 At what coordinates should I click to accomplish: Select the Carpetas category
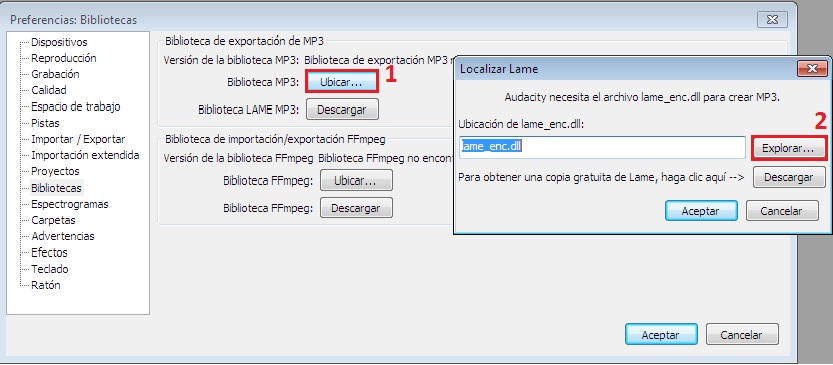pyautogui.click(x=53, y=220)
